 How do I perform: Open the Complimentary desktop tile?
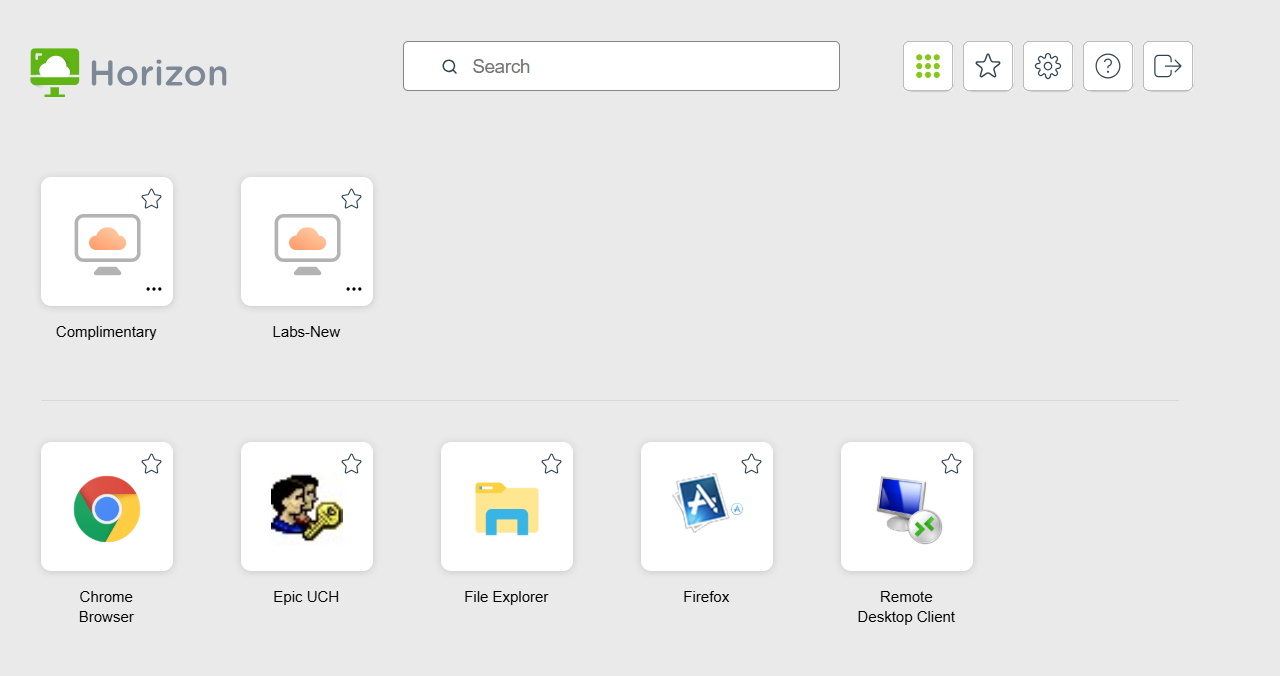click(107, 242)
